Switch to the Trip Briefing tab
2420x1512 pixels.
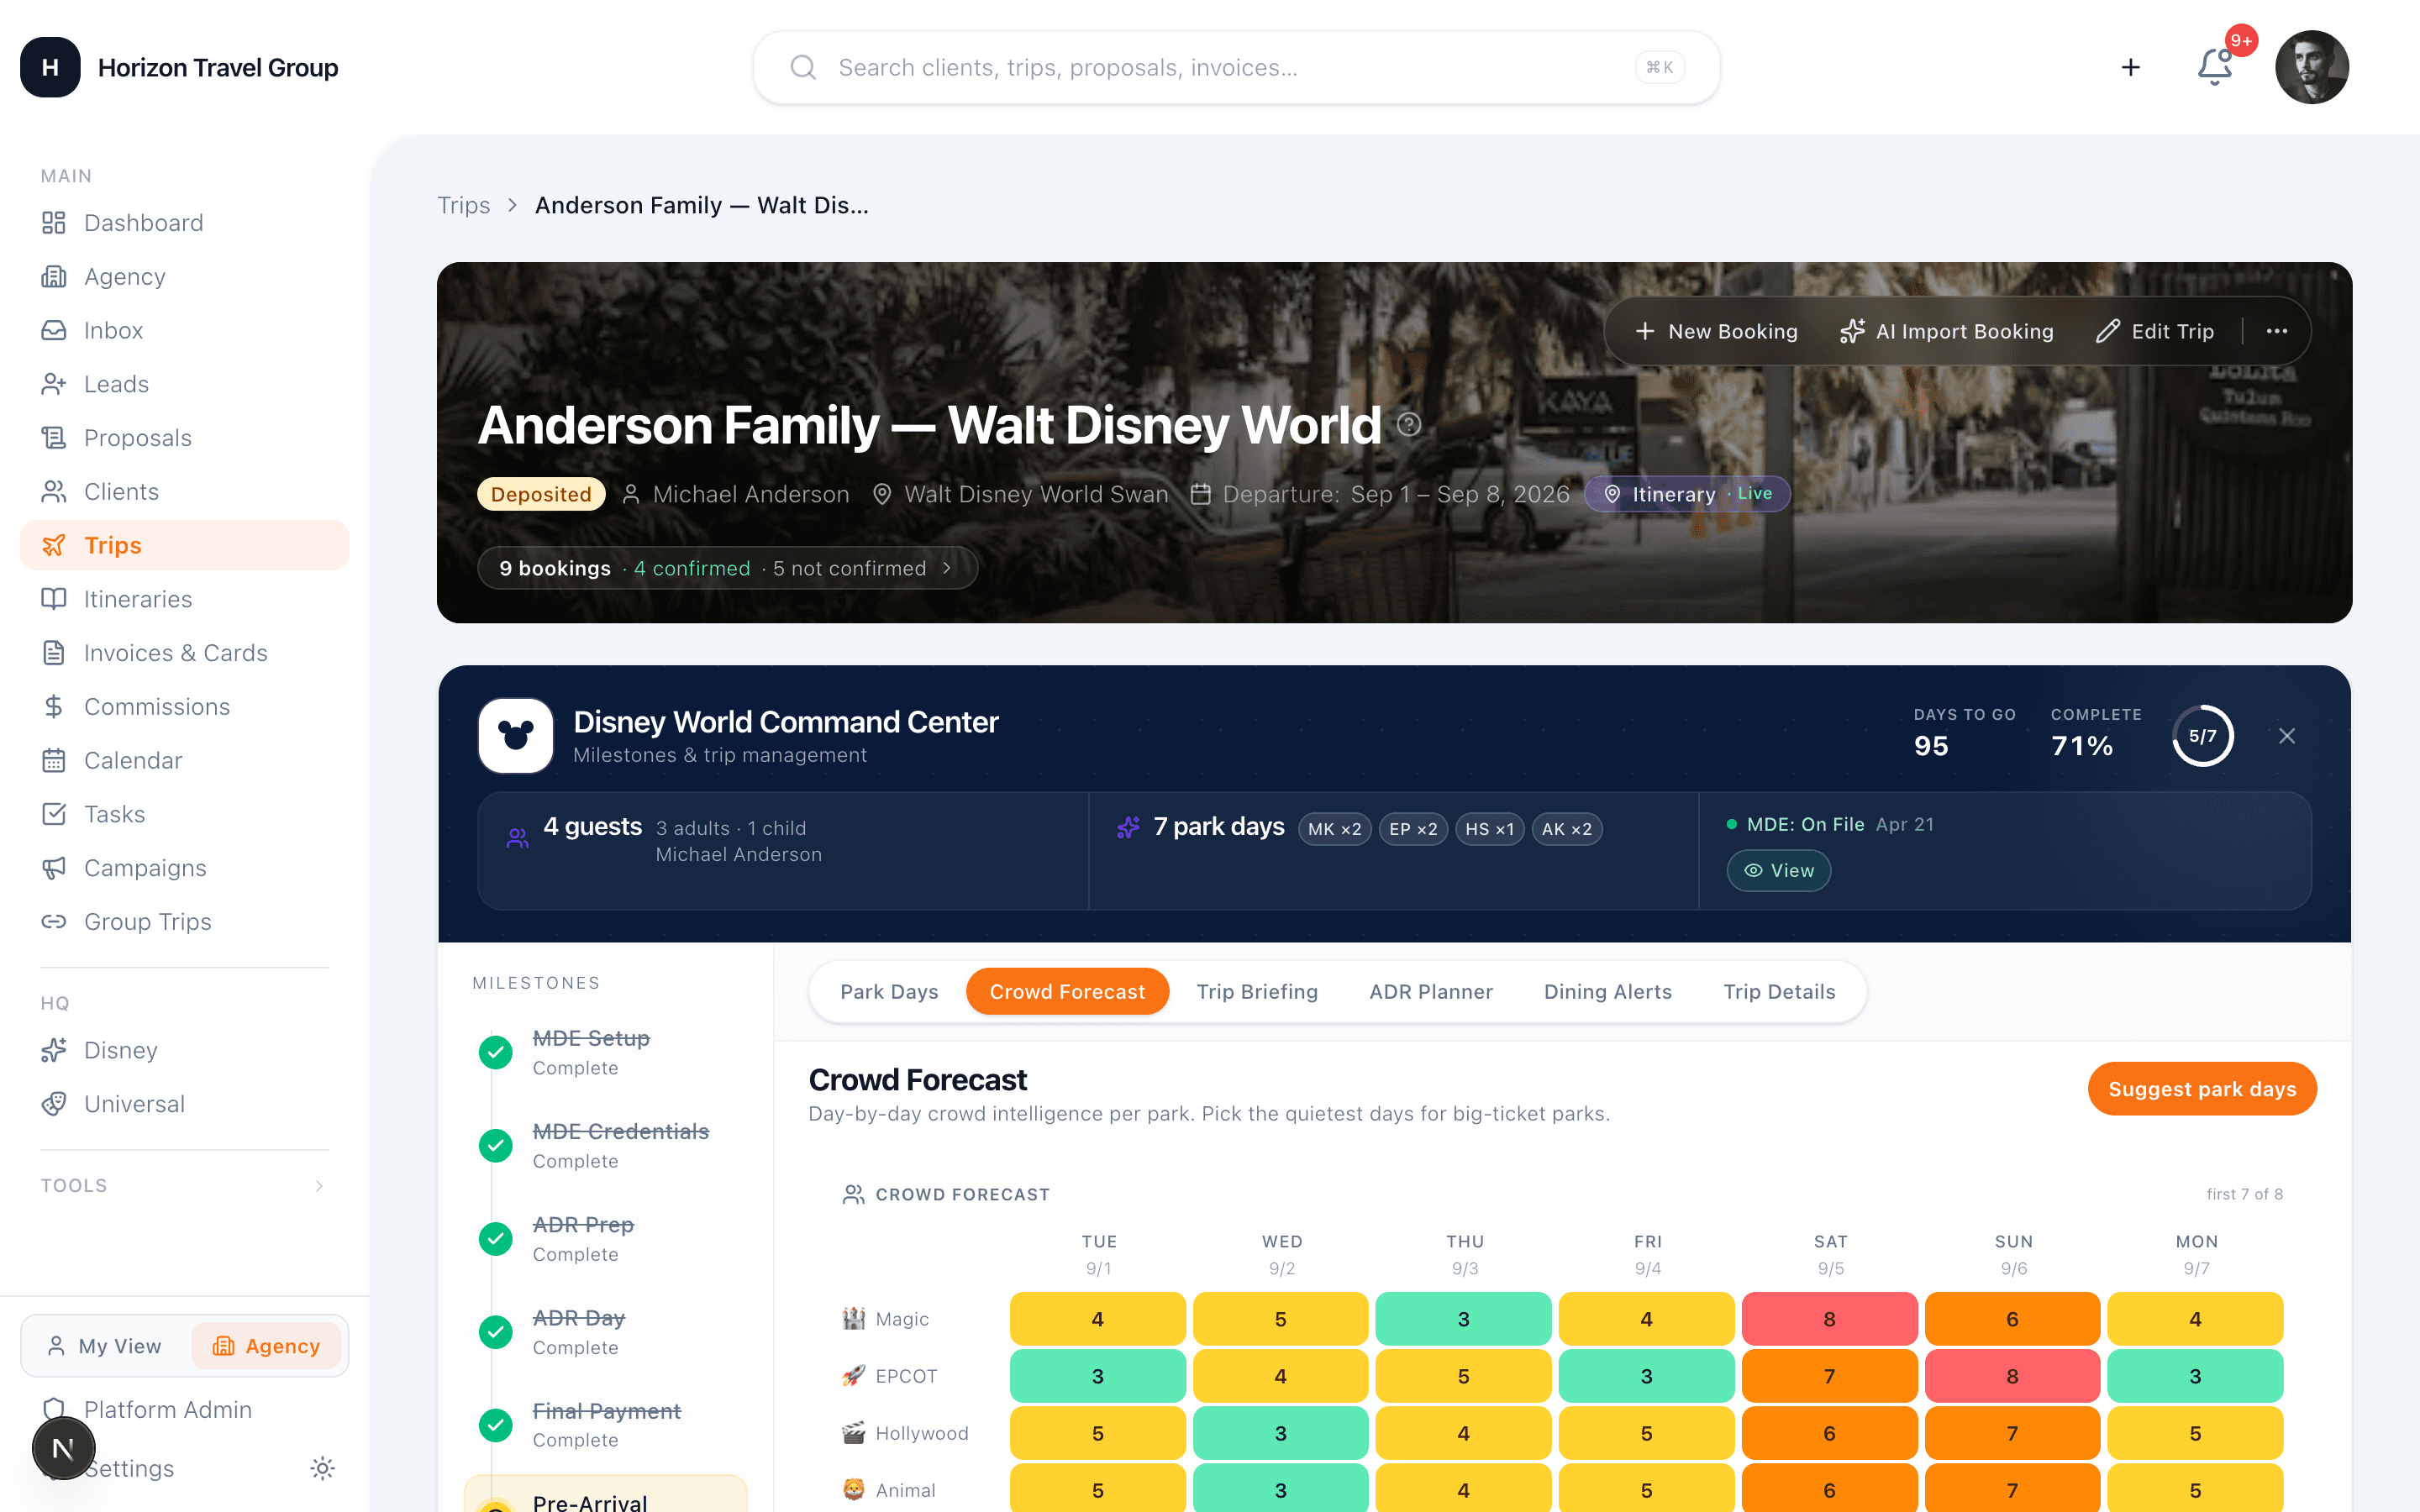tap(1257, 991)
